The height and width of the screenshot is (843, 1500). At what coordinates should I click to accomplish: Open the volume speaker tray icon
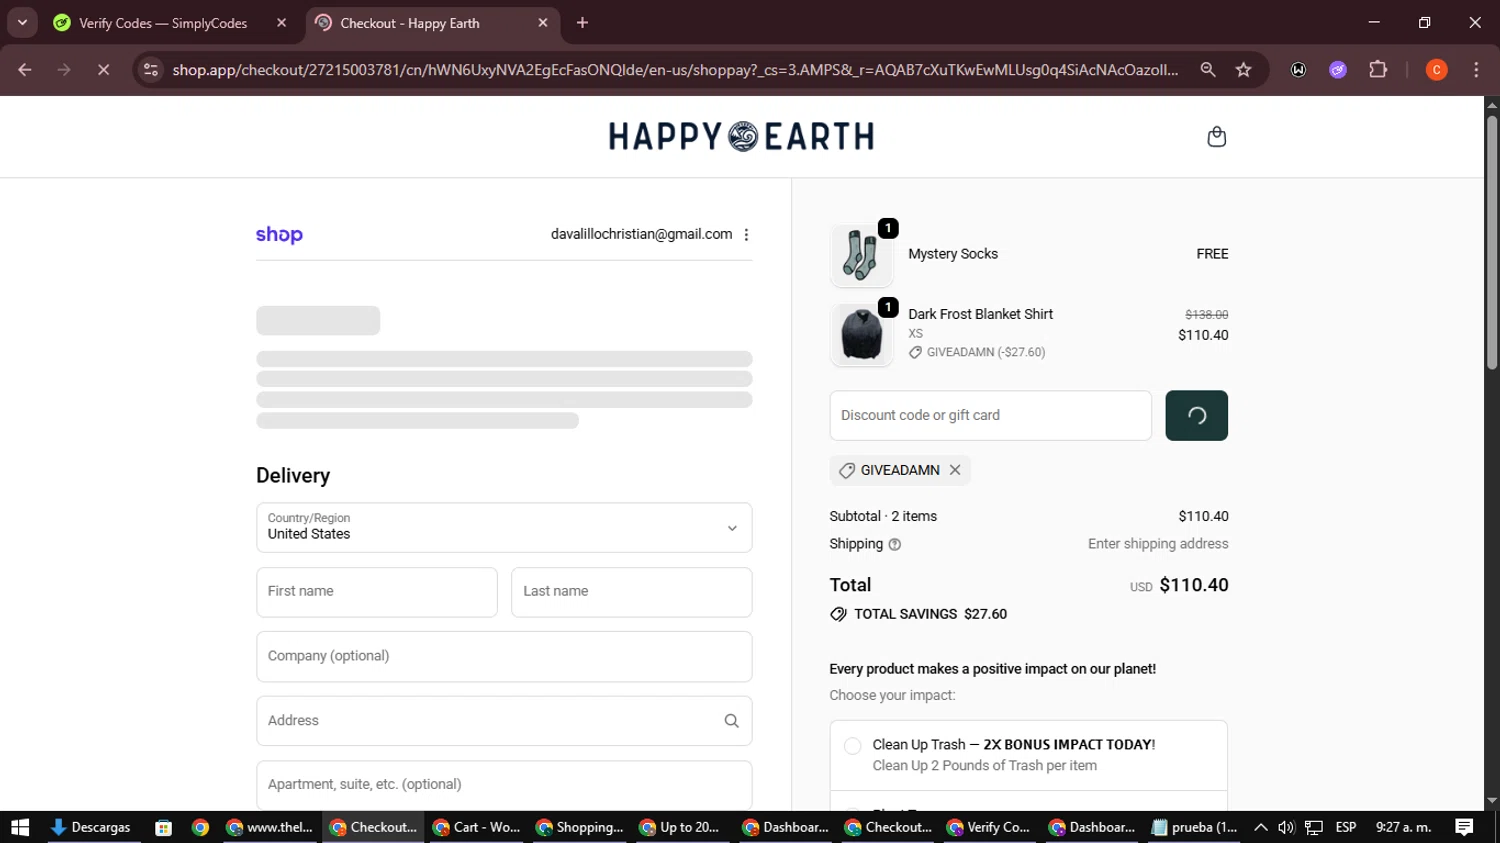1286,827
